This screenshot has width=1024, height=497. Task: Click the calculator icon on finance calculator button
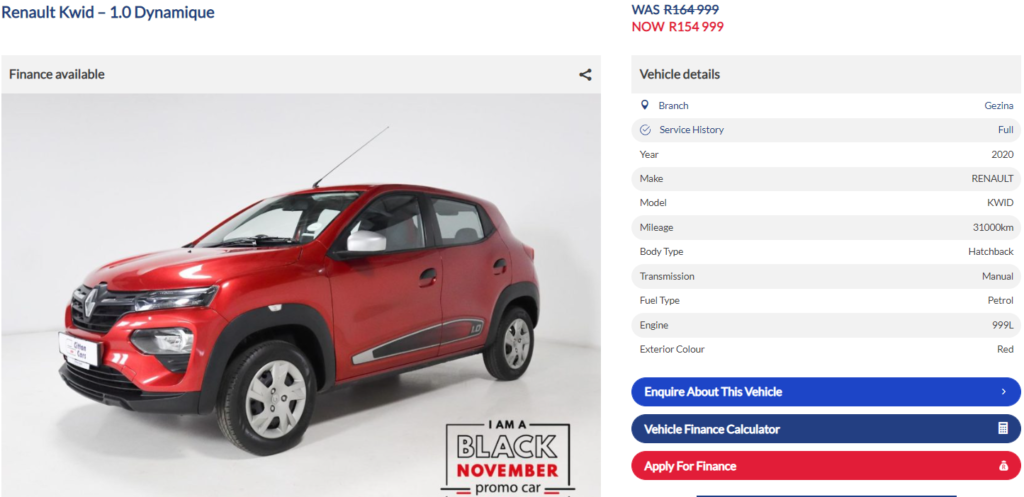[x=1003, y=429]
